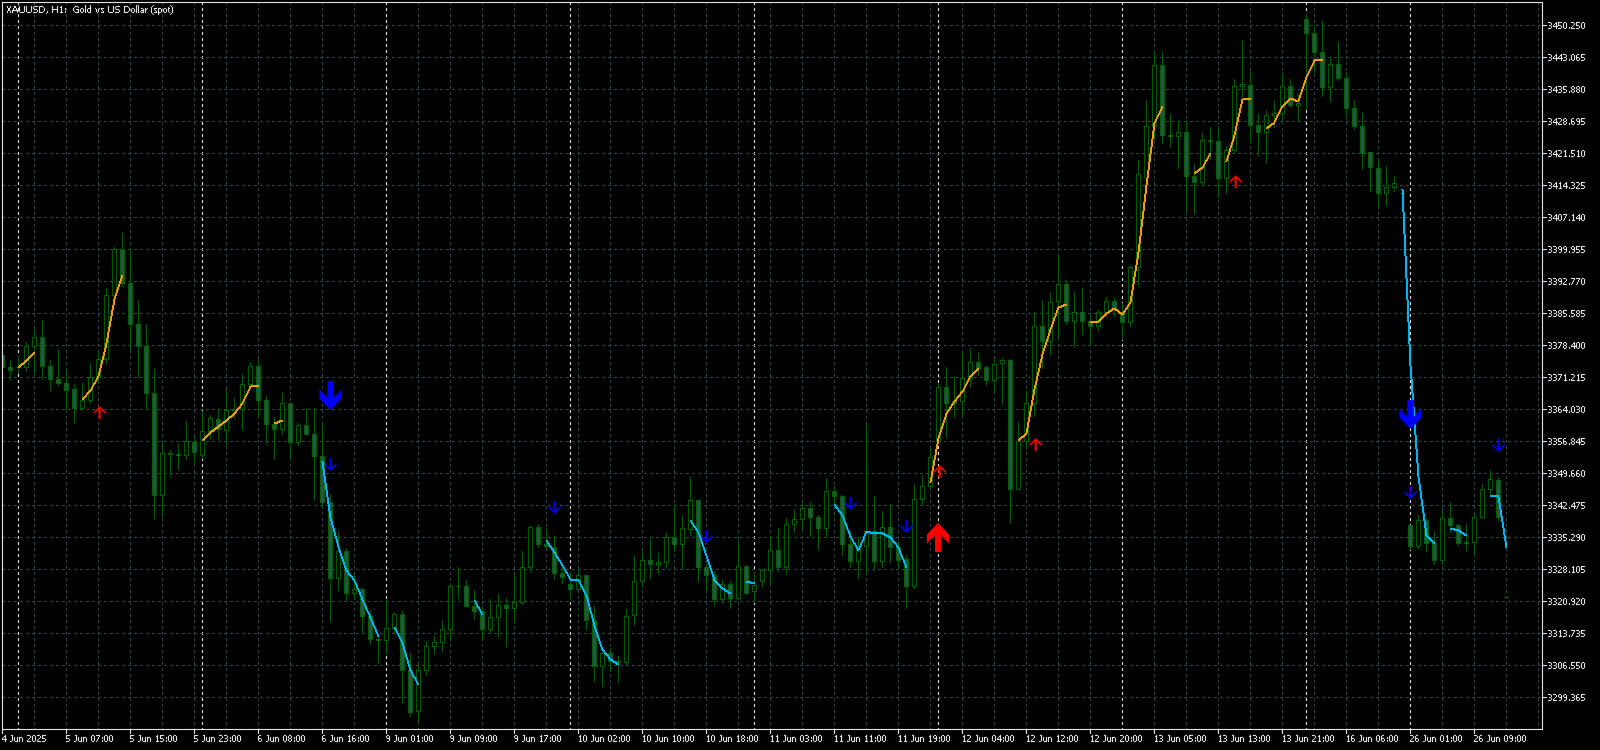Image resolution: width=1600 pixels, height=750 pixels.
Task: Click the 12 Jun 20:00 time label
Action: pyautogui.click(x=1116, y=739)
